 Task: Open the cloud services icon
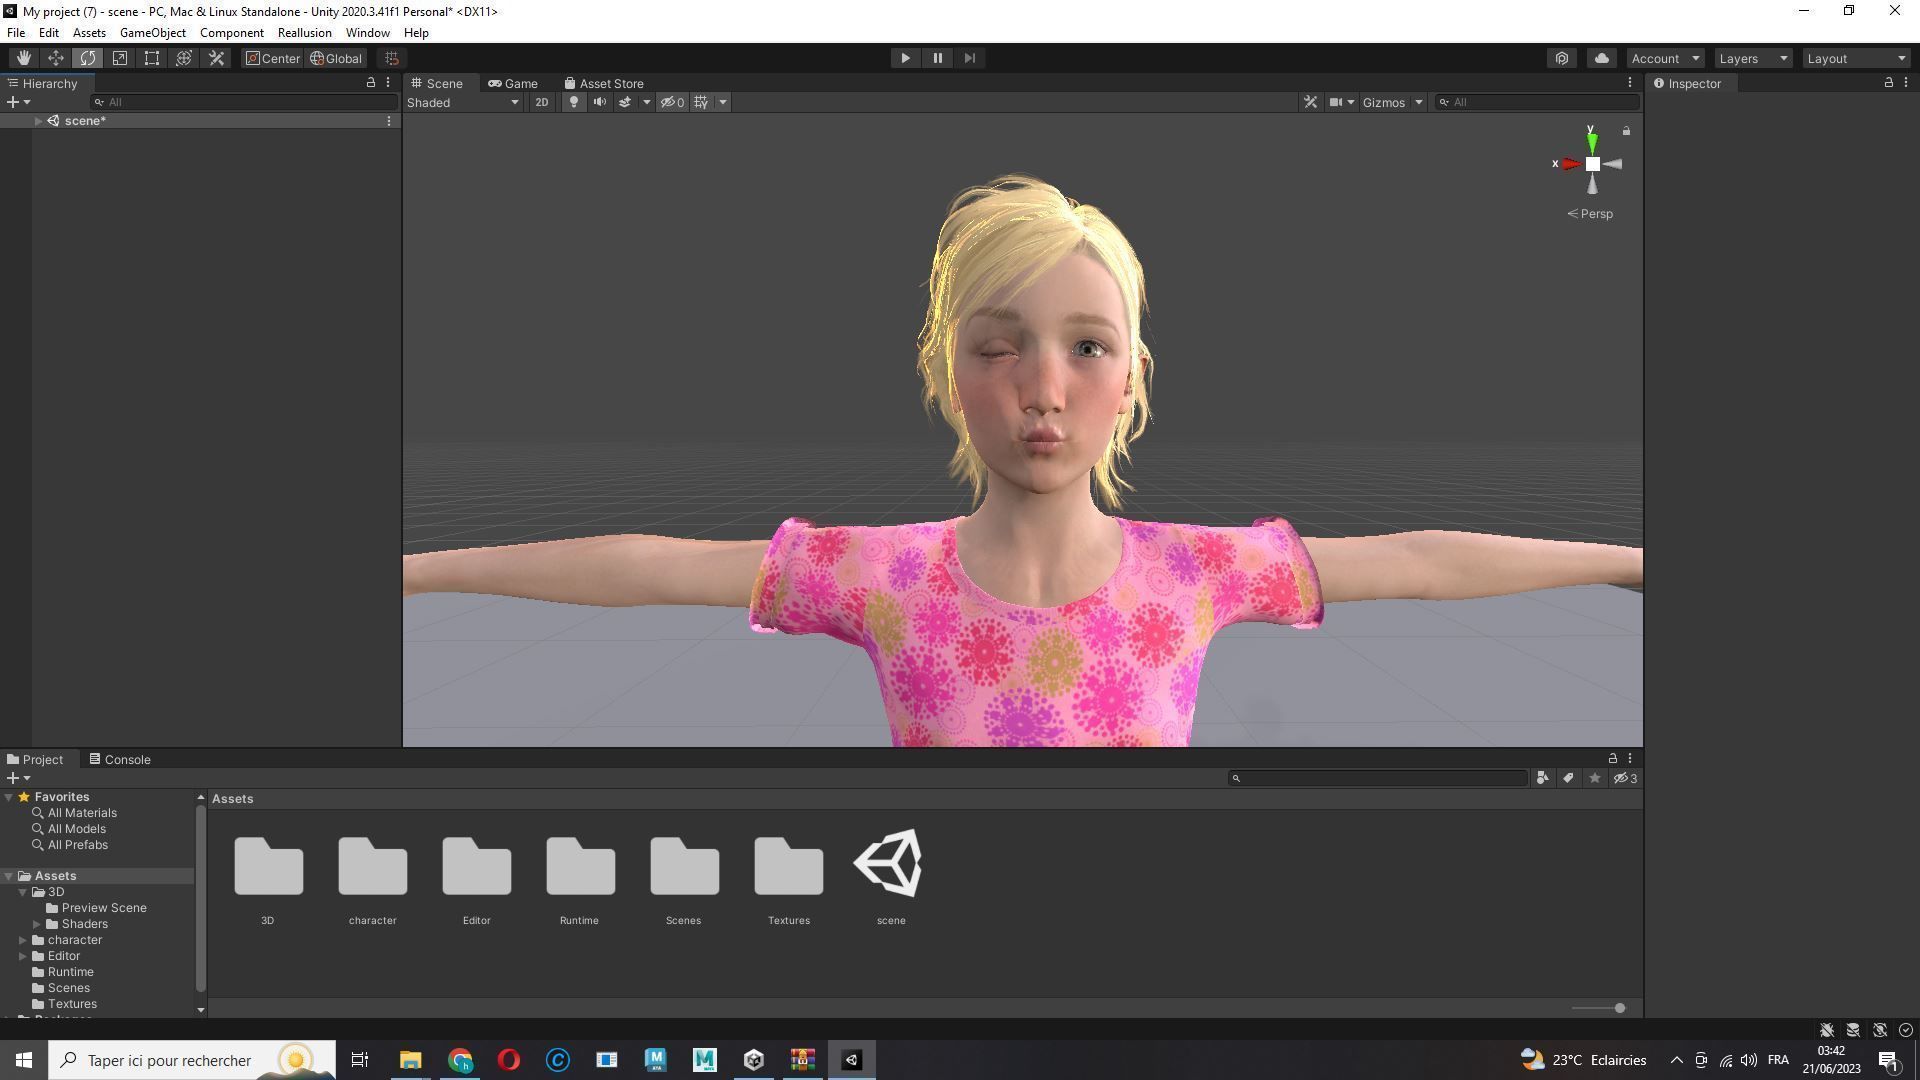click(x=1601, y=58)
